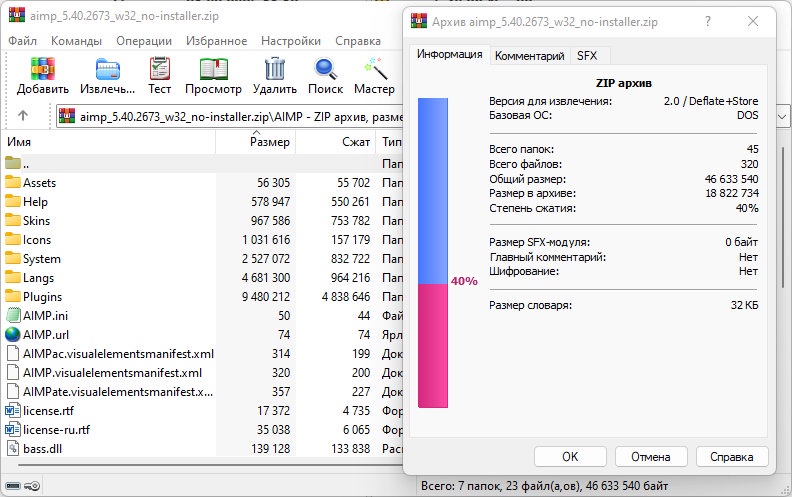Click the bass.dll file icon
This screenshot has height=497, width=792.
point(13,449)
